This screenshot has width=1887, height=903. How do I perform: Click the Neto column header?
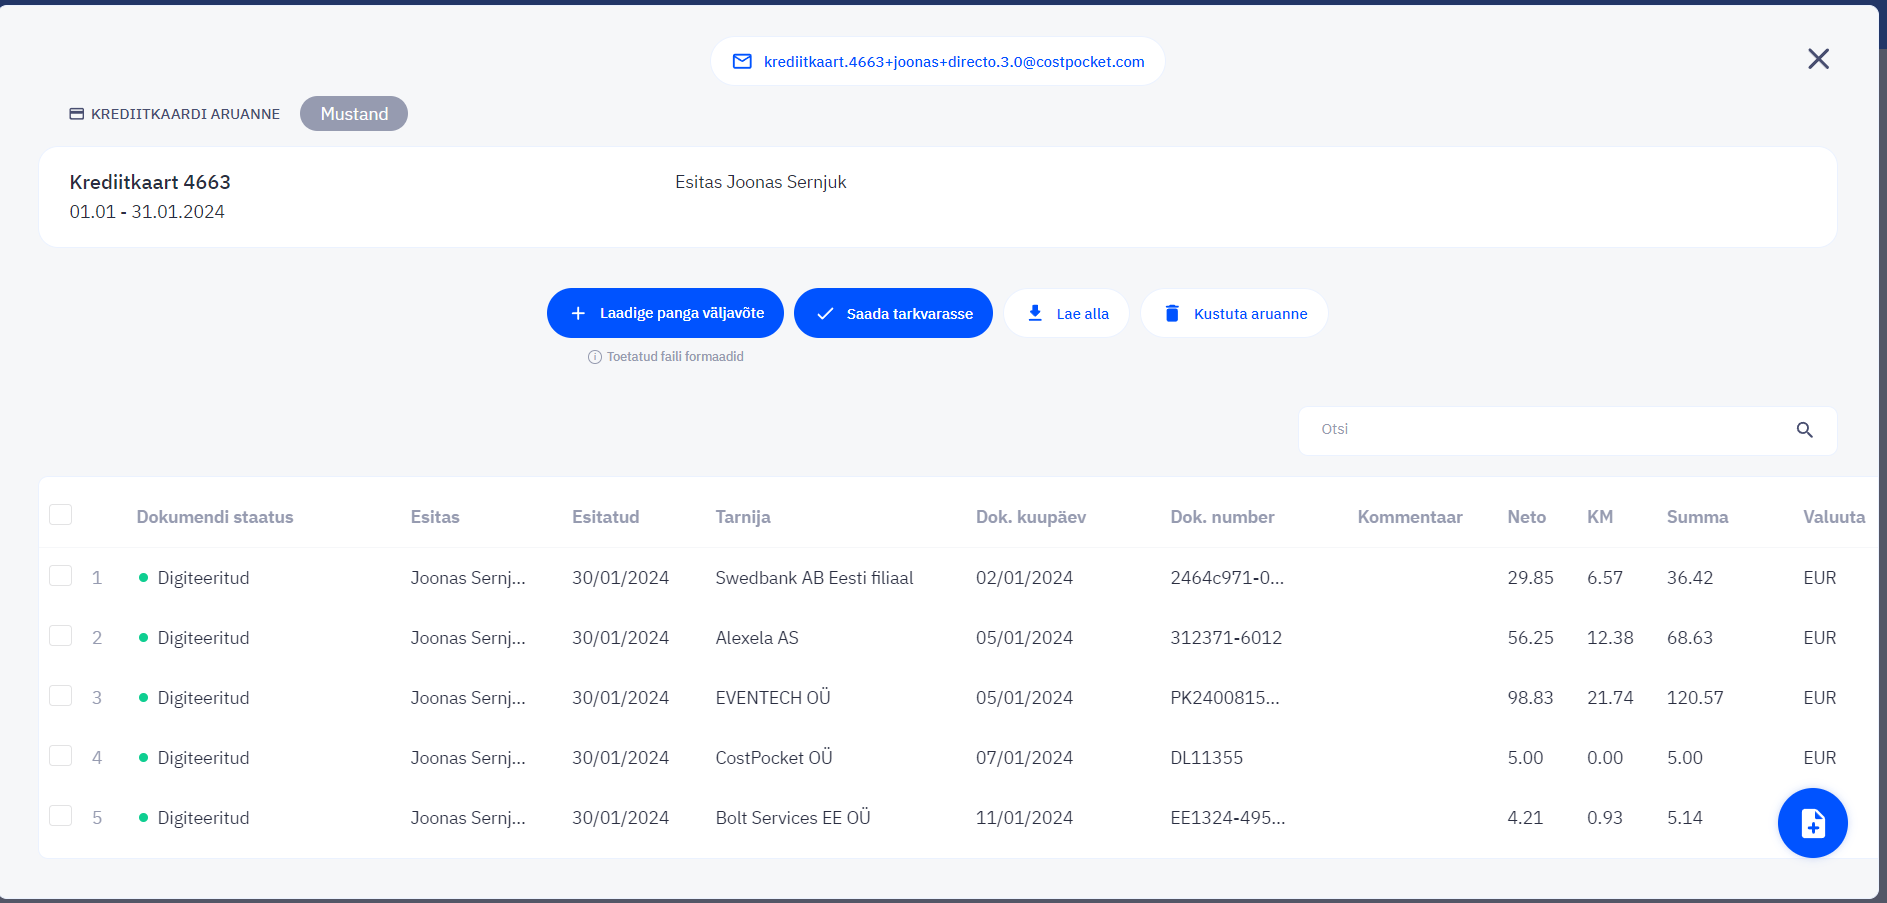tap(1526, 517)
